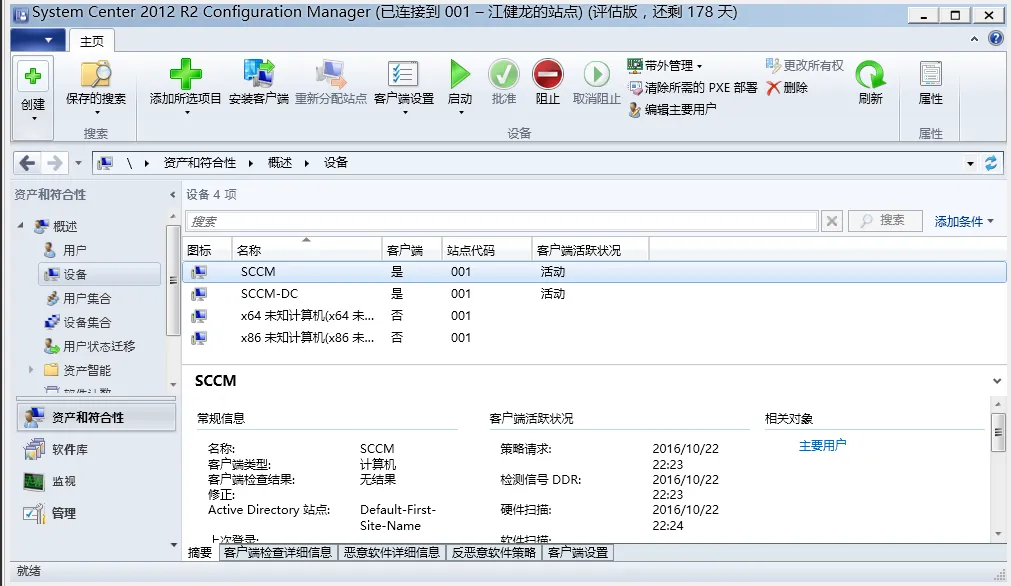Click the navigation tree scrollbar thumb

pyautogui.click(x=173, y=280)
